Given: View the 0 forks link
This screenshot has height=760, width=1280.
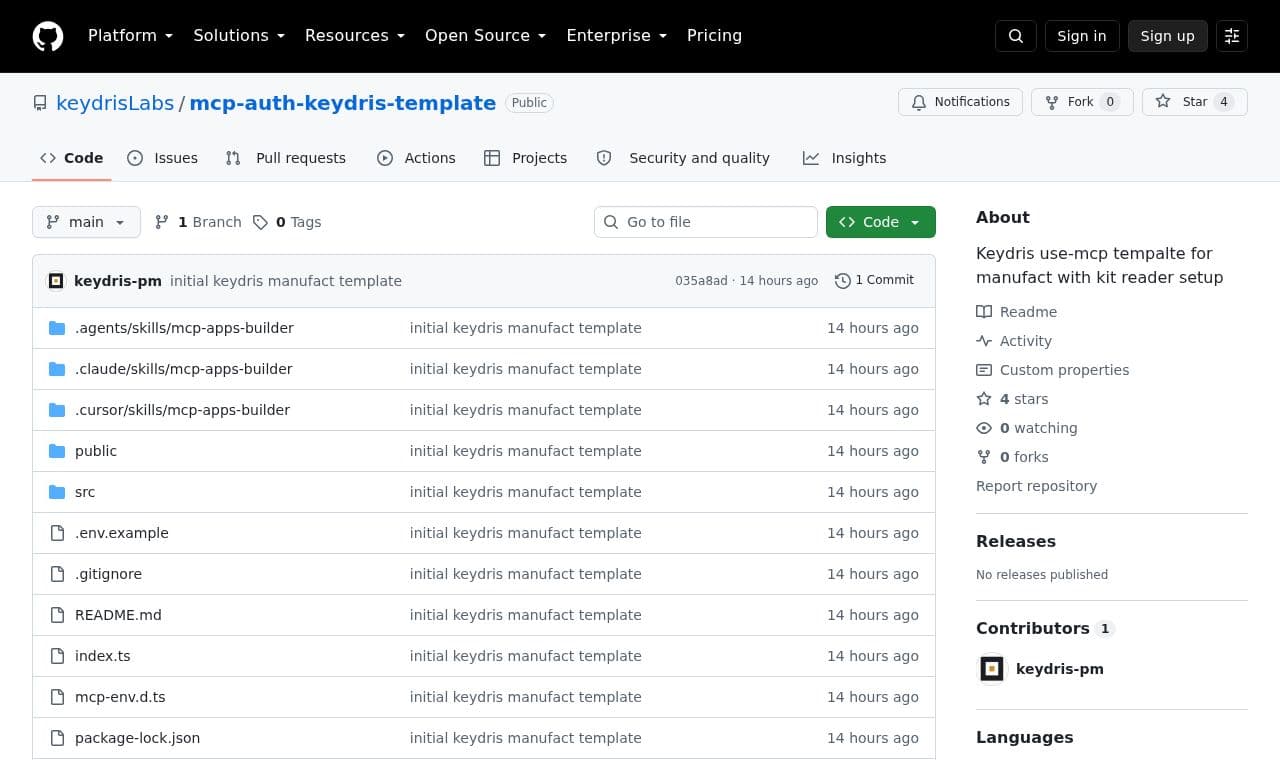Looking at the screenshot, I should [1012, 457].
